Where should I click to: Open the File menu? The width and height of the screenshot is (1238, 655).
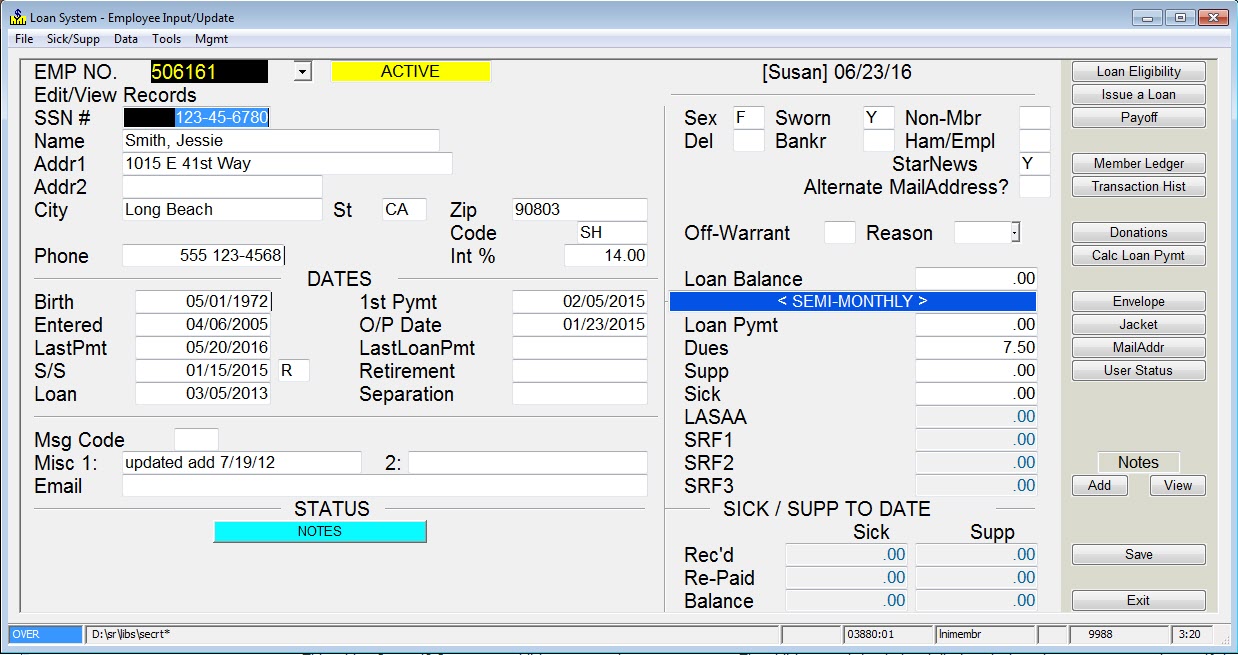pos(24,39)
